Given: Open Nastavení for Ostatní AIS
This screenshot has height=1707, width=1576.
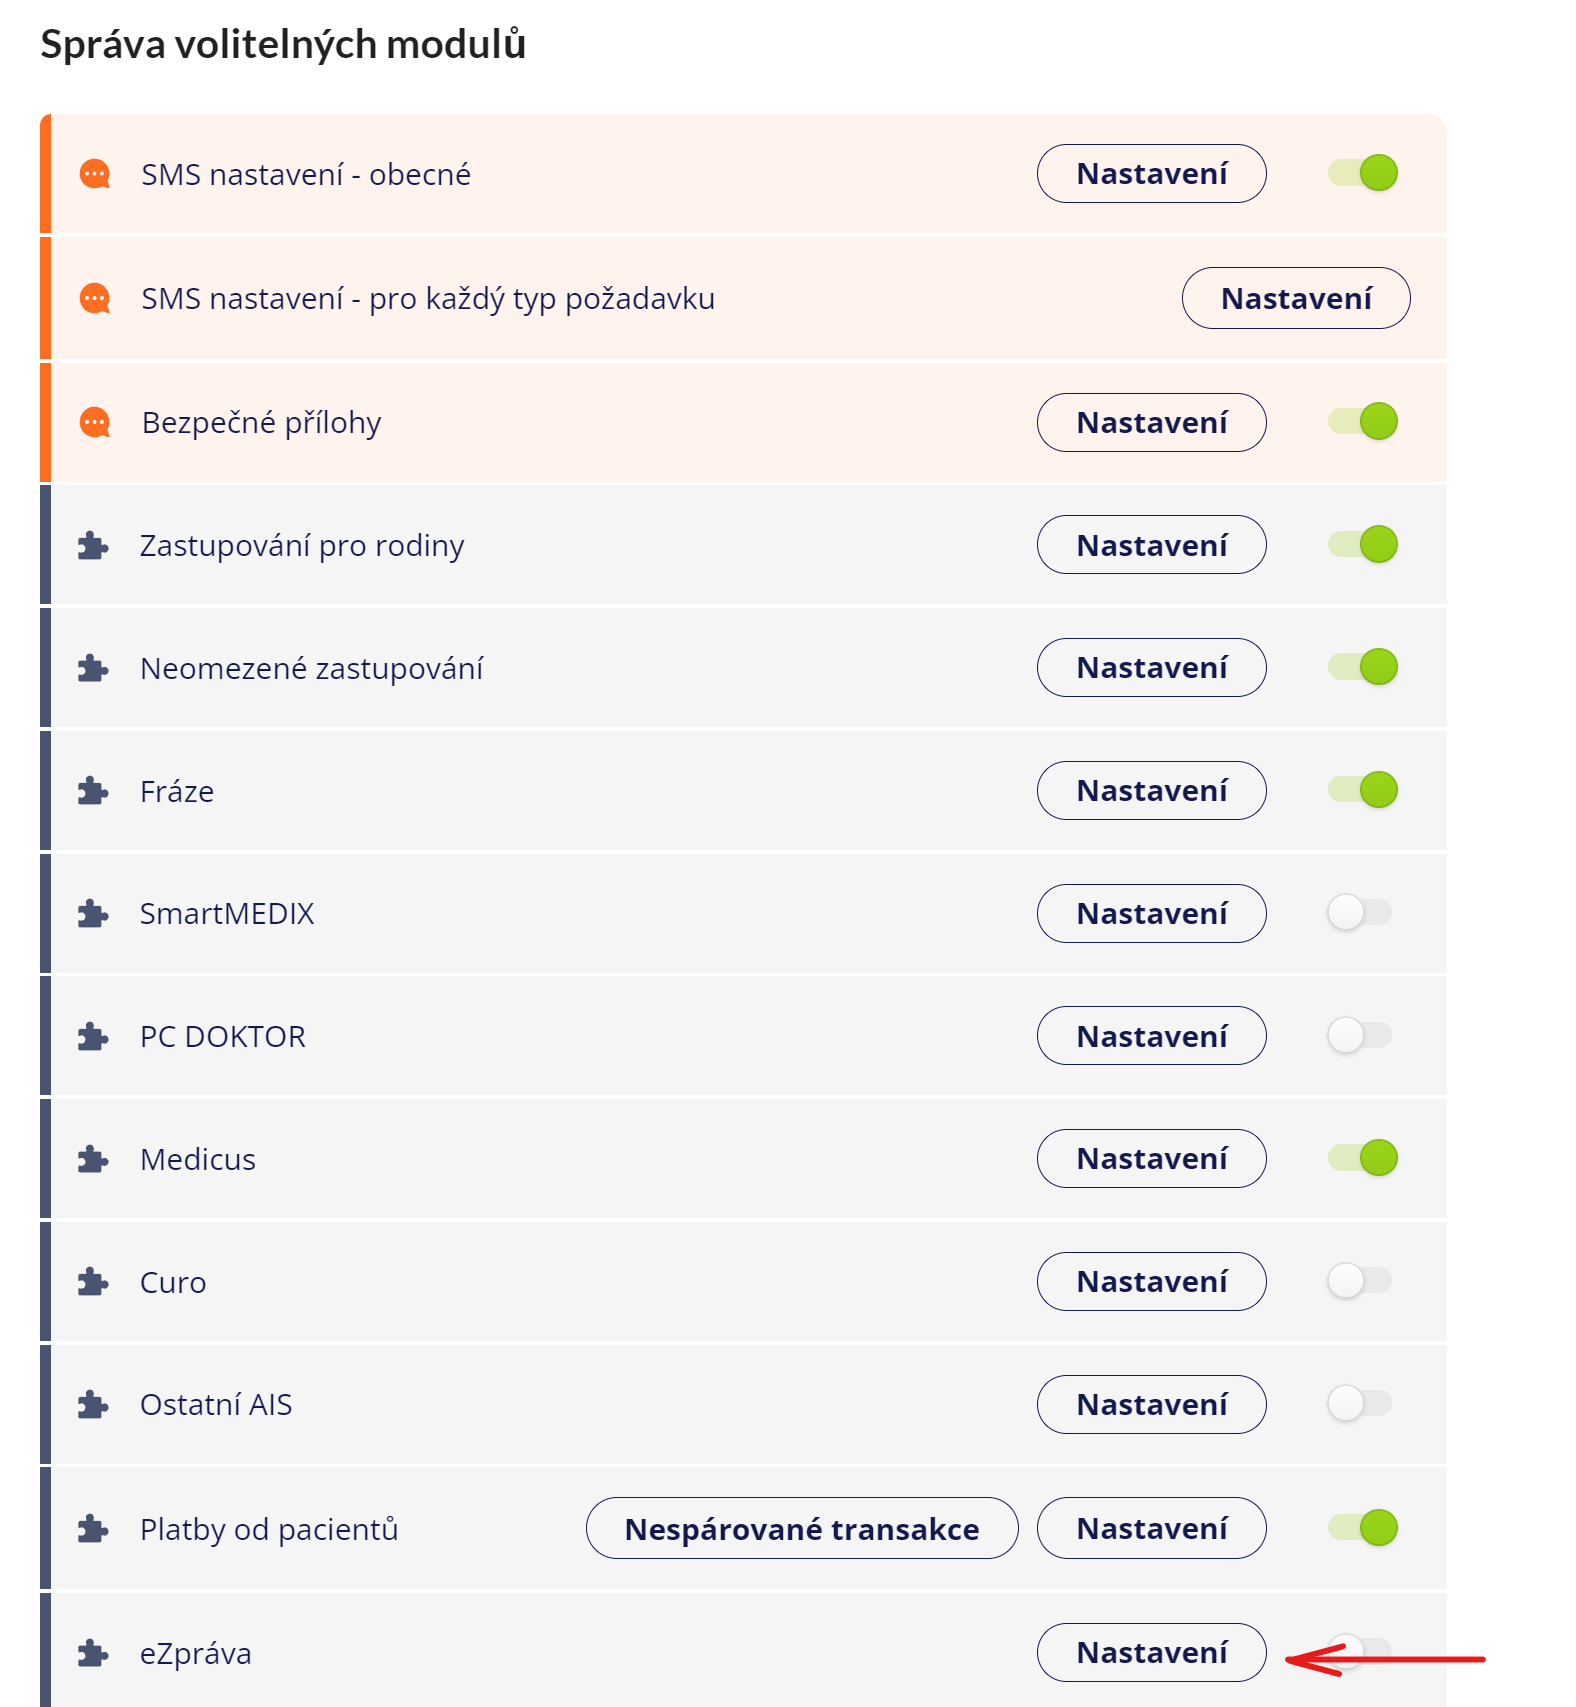Looking at the screenshot, I should 1152,1404.
